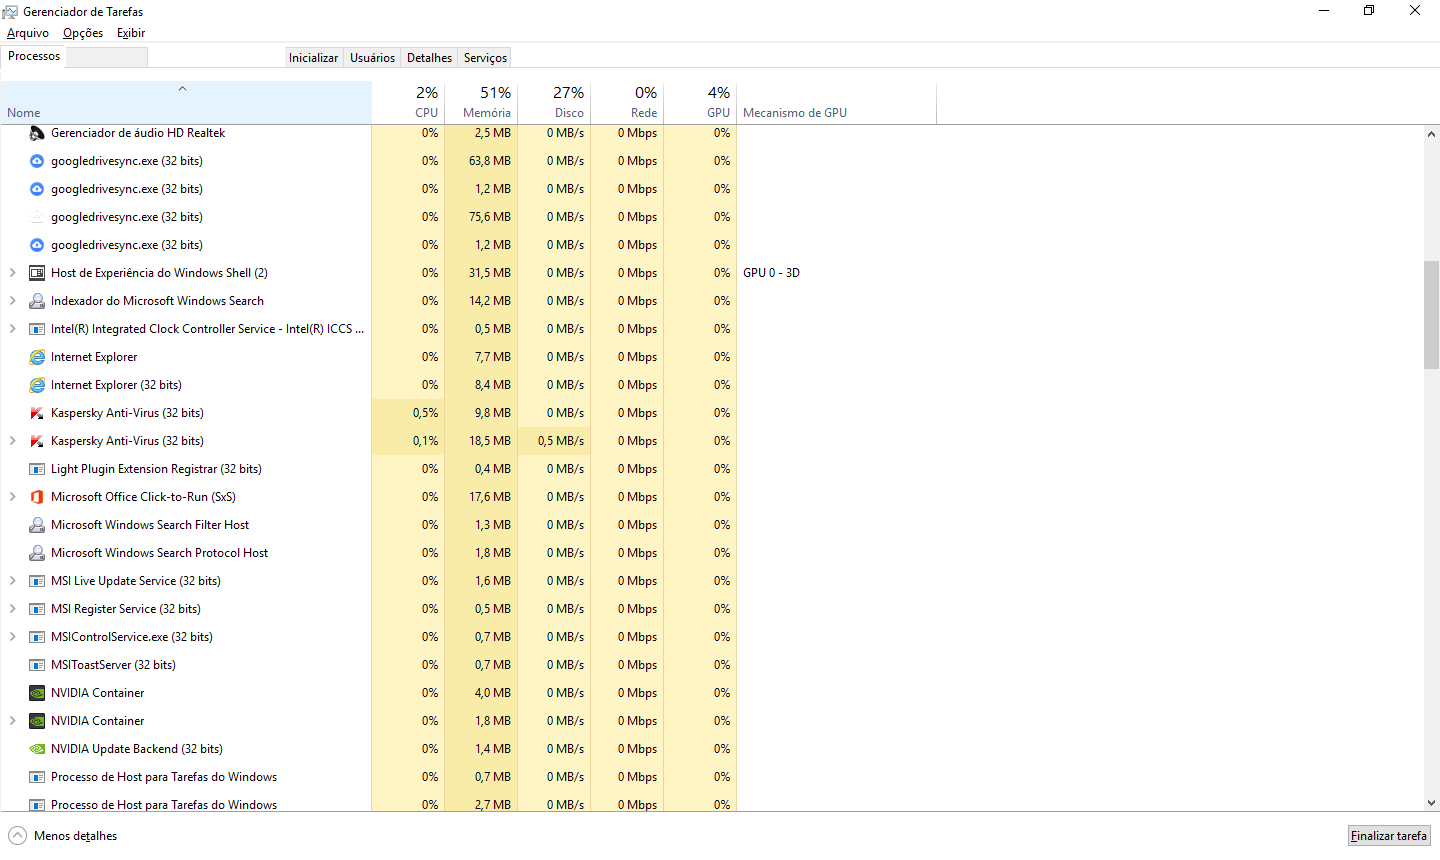Click the Microsoft Windows Search Filter Host icon

tap(37, 525)
